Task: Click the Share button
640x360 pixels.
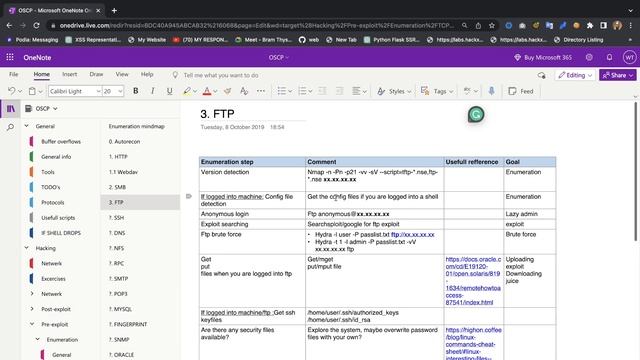Action: click(x=618, y=75)
